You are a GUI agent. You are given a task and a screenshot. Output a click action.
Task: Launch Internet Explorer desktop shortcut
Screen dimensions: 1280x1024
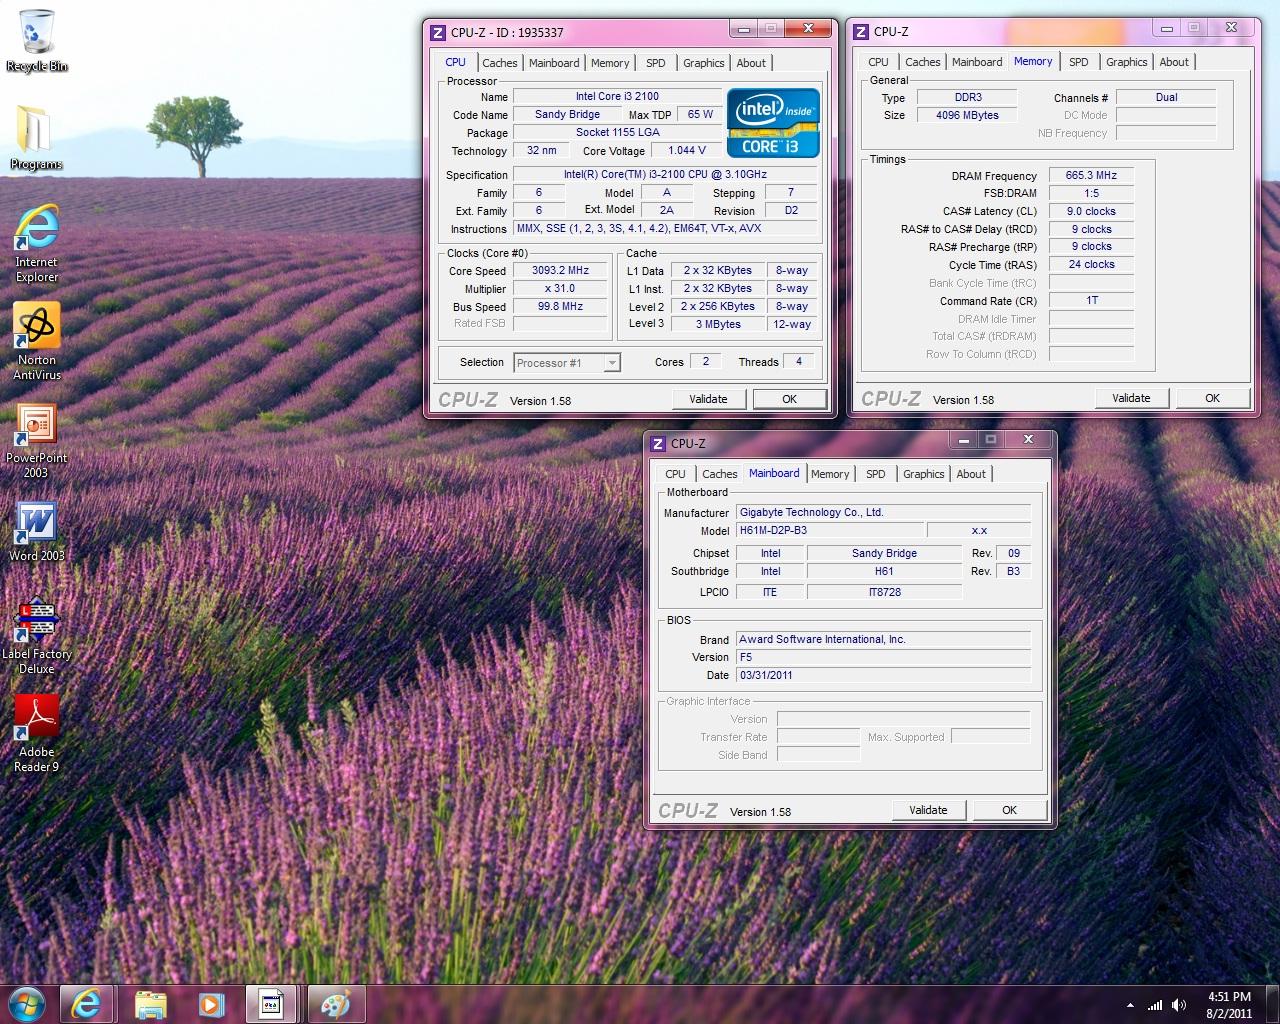[x=37, y=244]
